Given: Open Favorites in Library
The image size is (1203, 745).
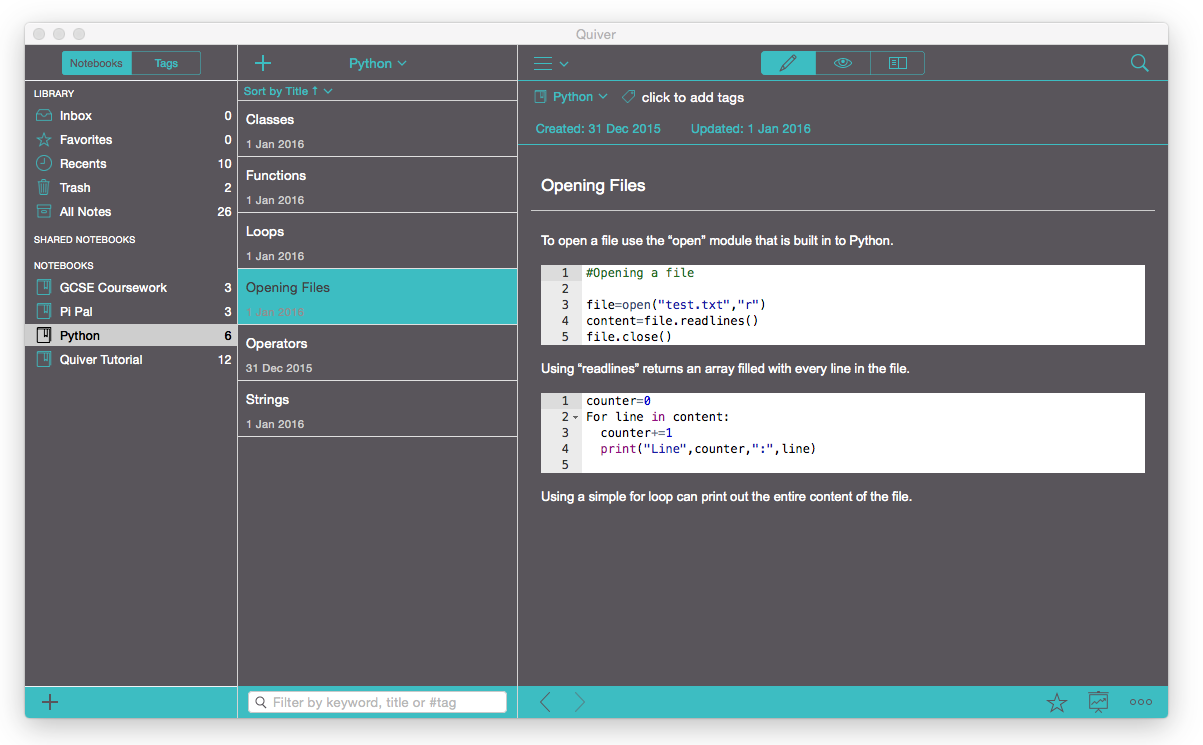Looking at the screenshot, I should pos(131,140).
